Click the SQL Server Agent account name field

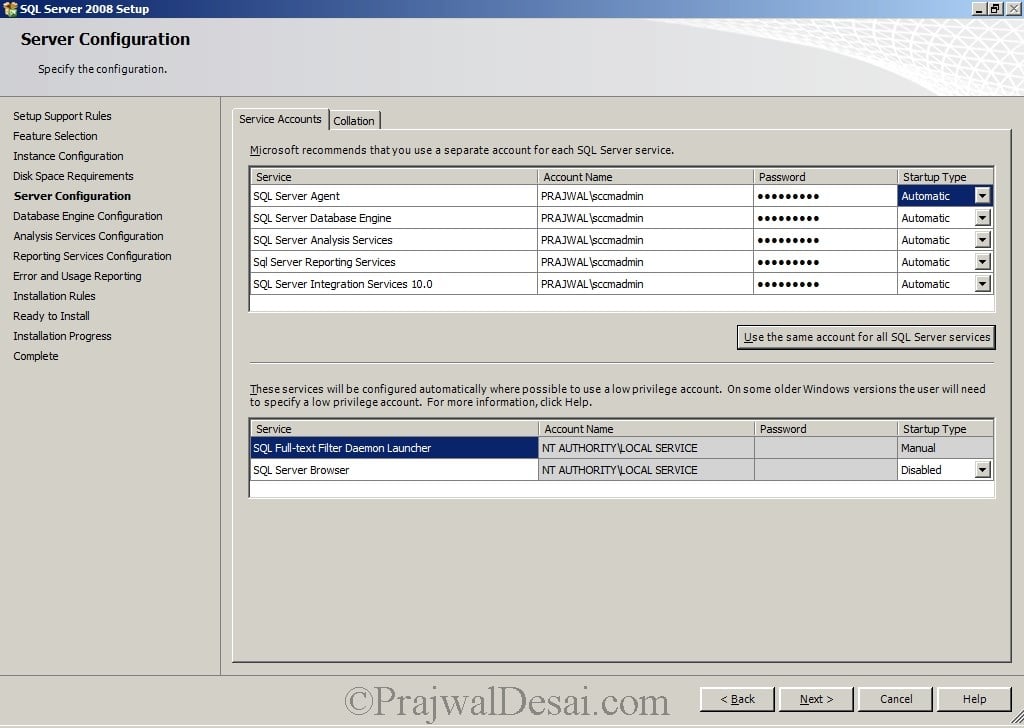(645, 196)
